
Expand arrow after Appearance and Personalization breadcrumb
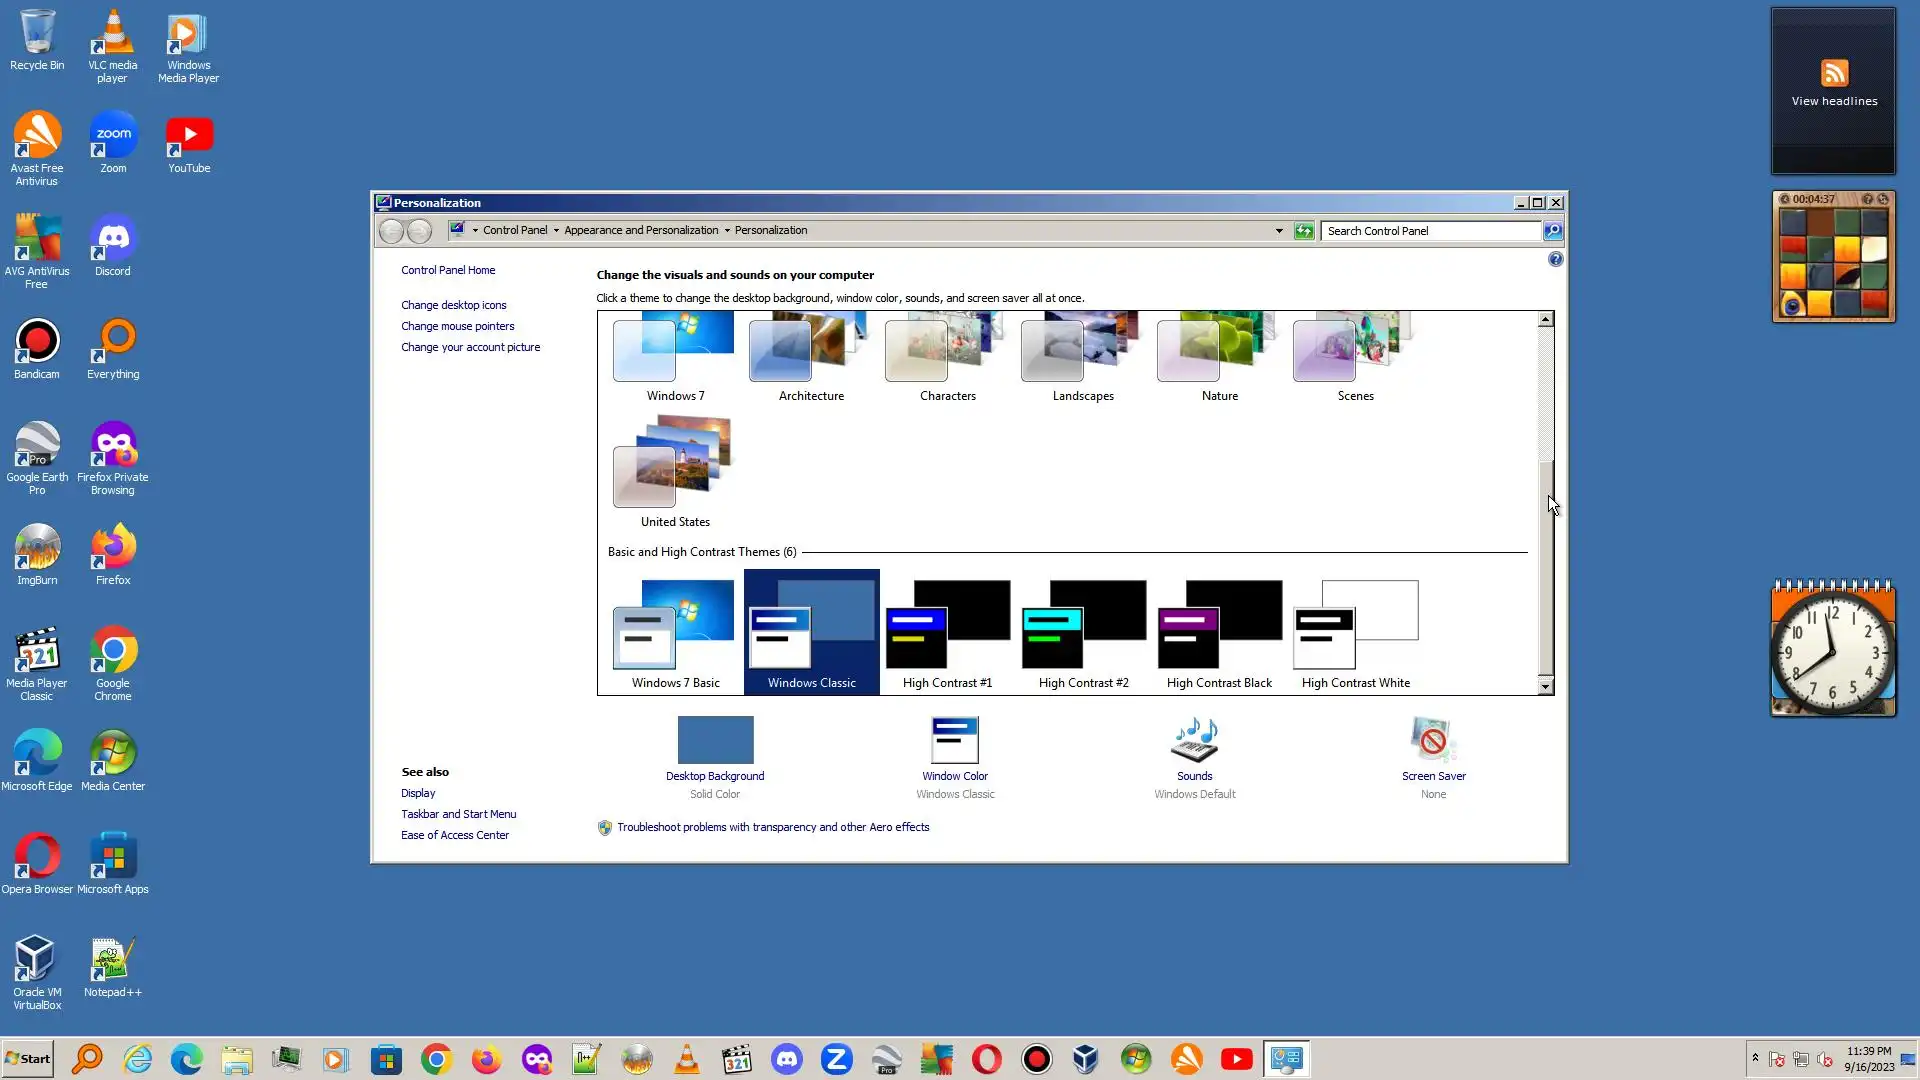(727, 231)
